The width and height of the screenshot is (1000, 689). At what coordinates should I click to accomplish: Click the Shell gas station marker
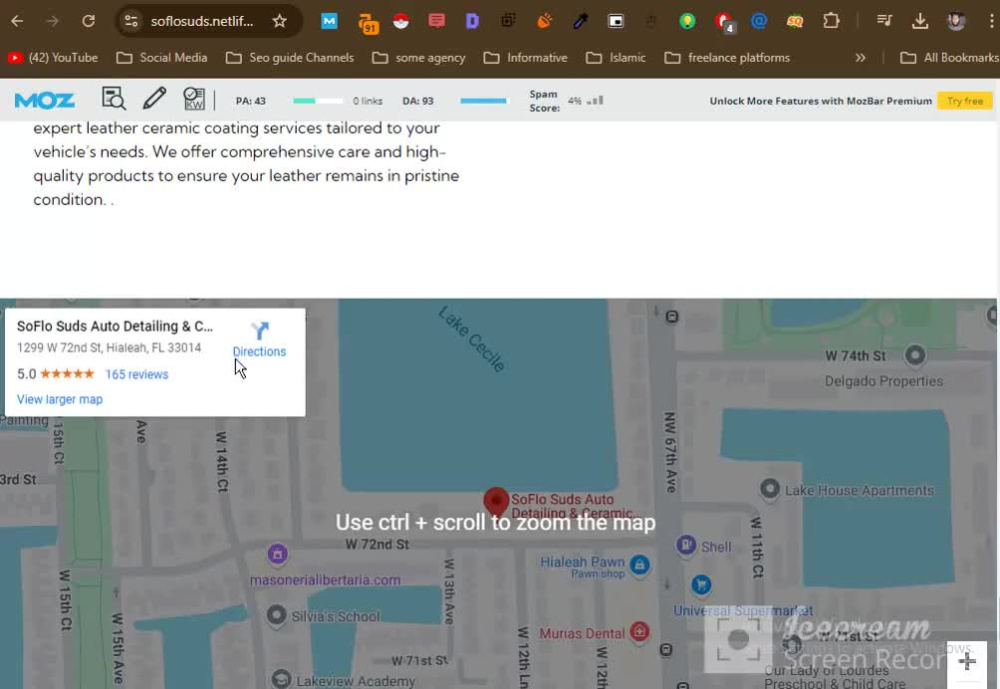click(686, 545)
